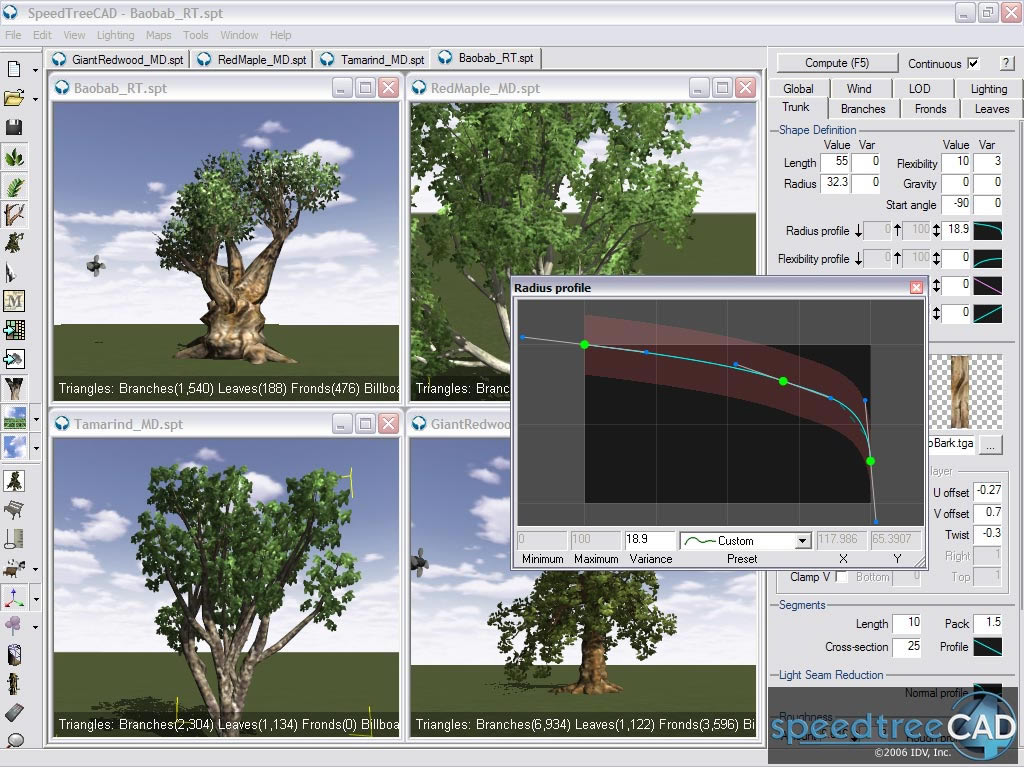1024x768 pixels.
Task: Select the GiantRedwood_MD.spt document tab
Action: click(120, 59)
